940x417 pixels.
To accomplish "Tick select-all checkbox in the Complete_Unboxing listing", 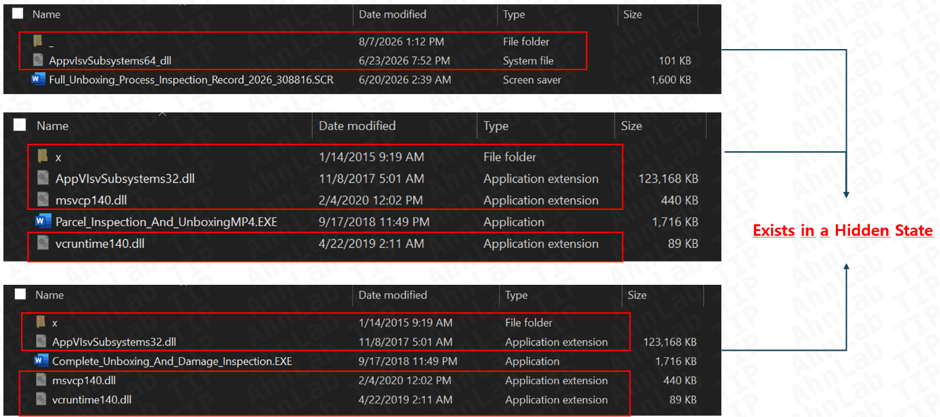I will click(x=19, y=295).
